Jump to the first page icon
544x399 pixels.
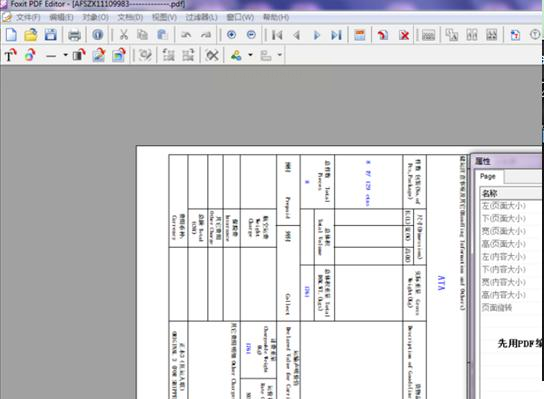pos(277,35)
